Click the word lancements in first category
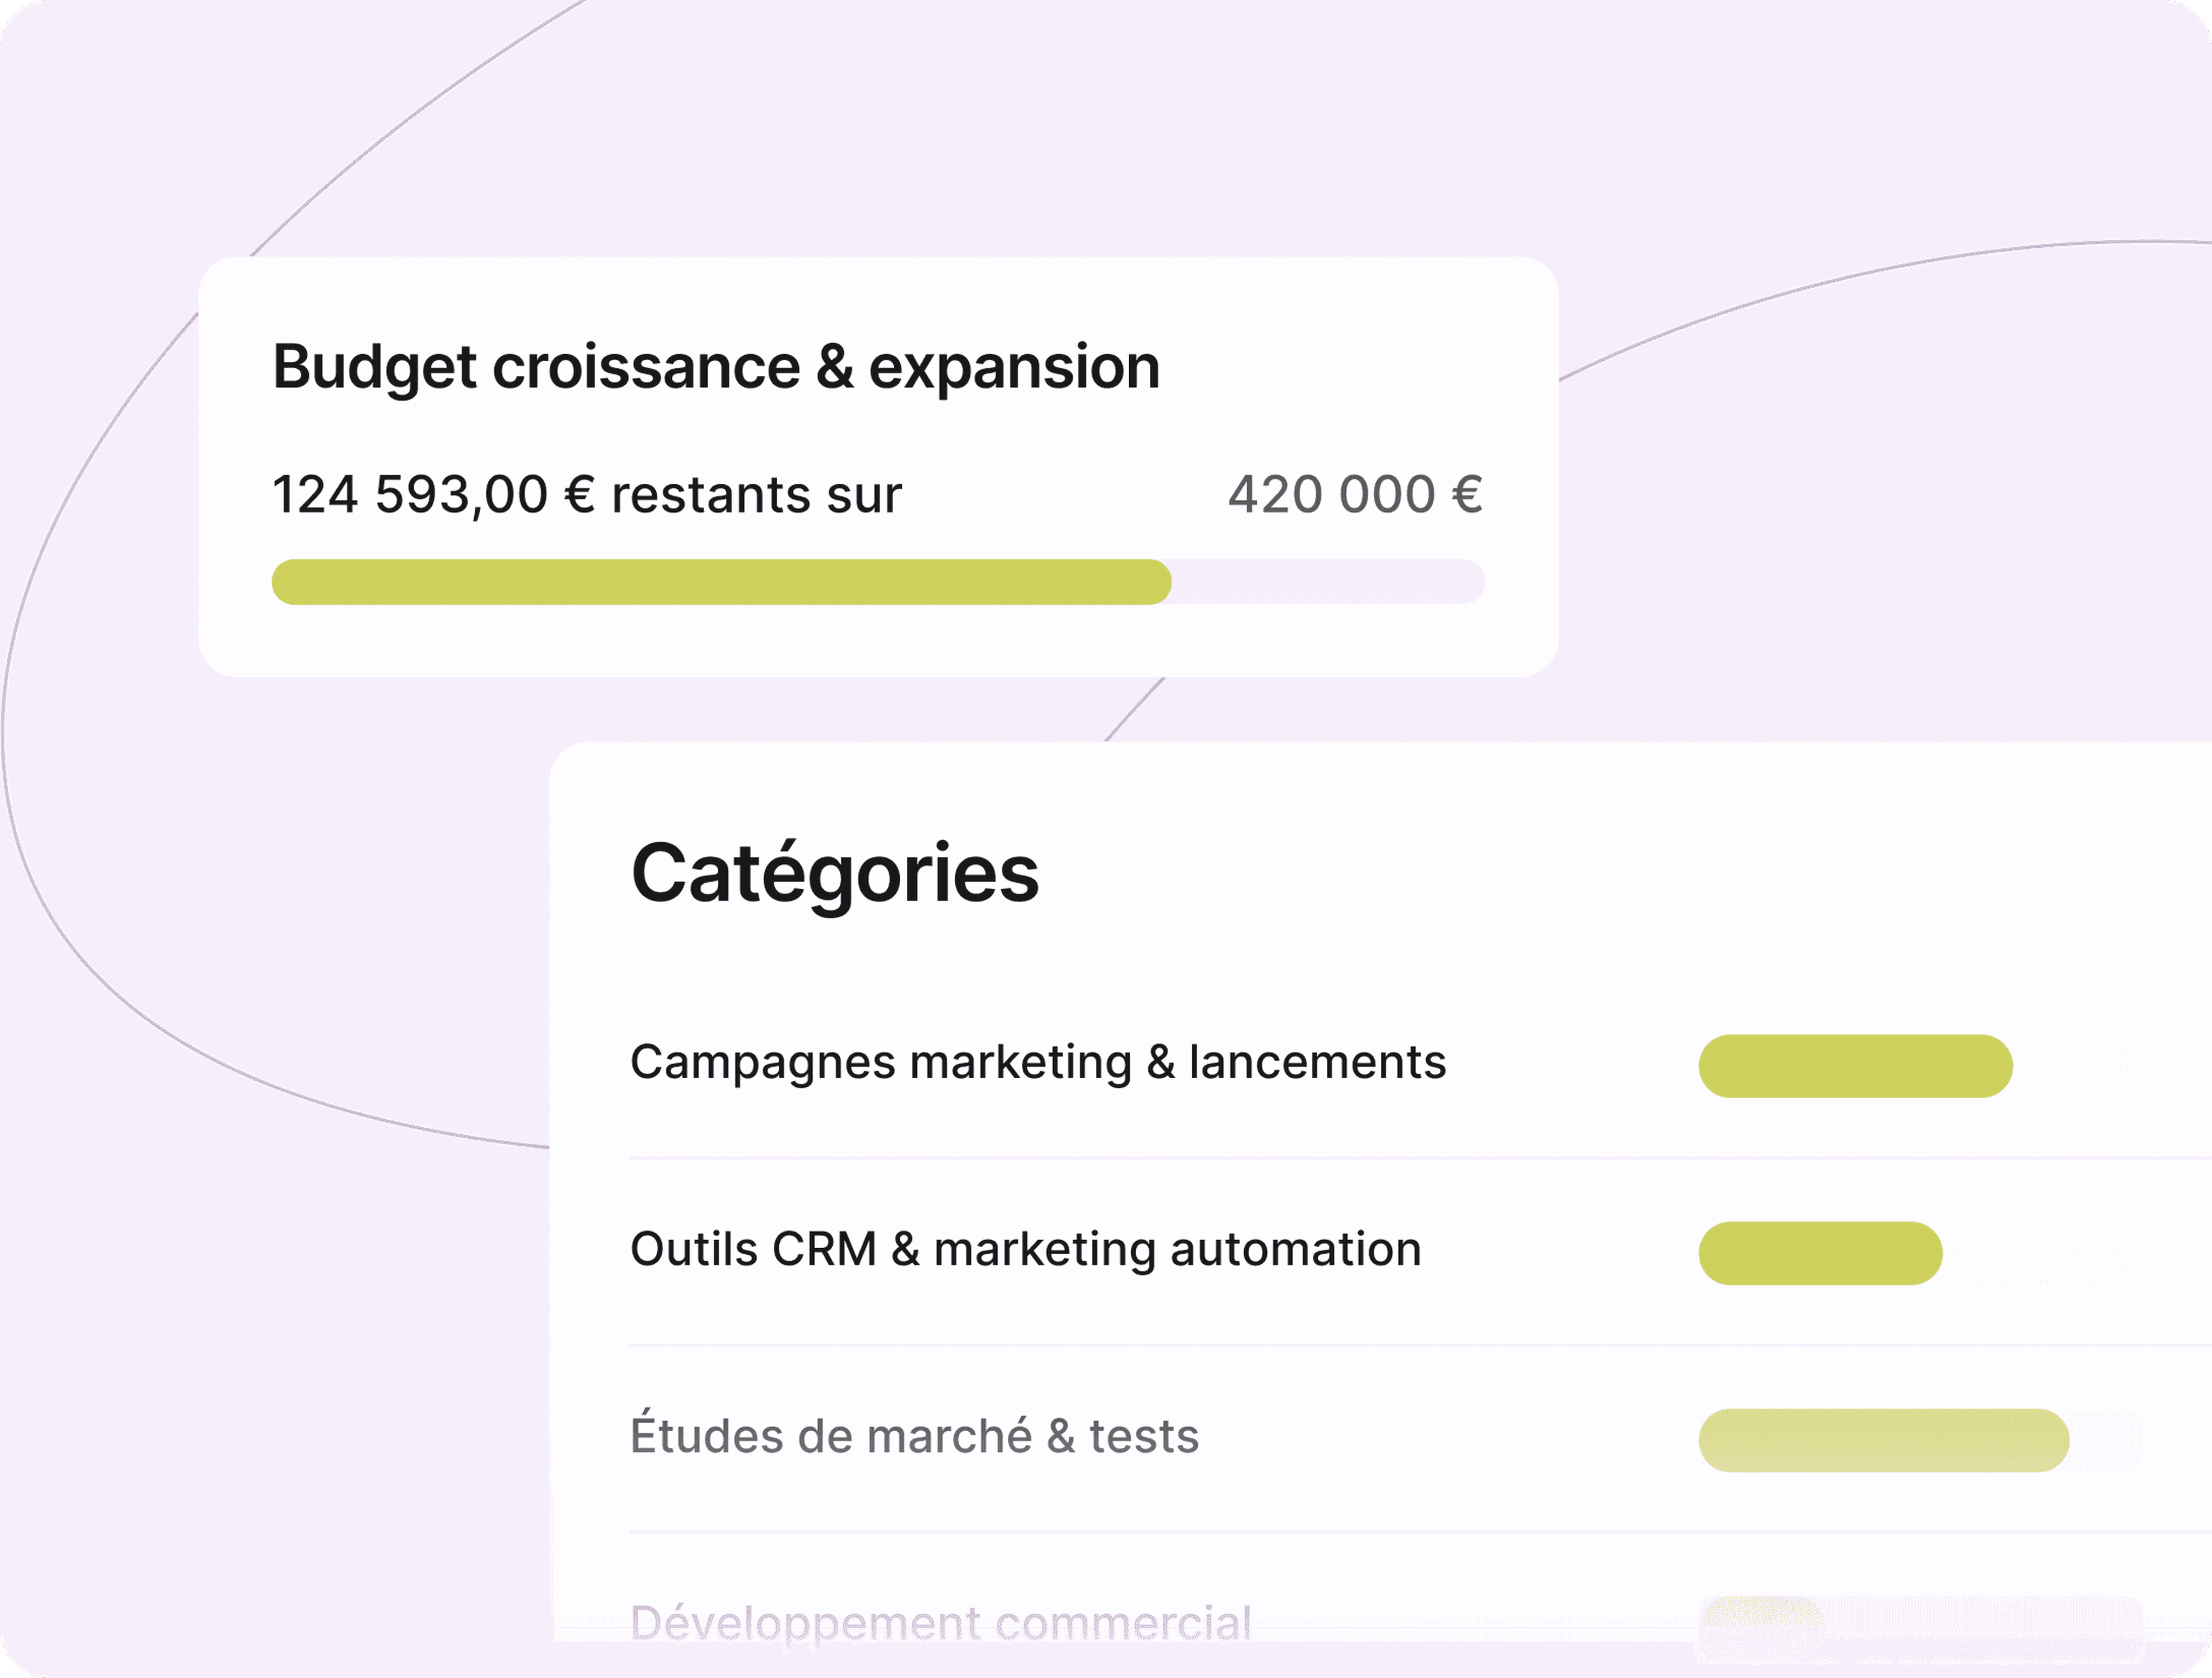The height and width of the screenshot is (1678, 2212). click(x=1317, y=1062)
